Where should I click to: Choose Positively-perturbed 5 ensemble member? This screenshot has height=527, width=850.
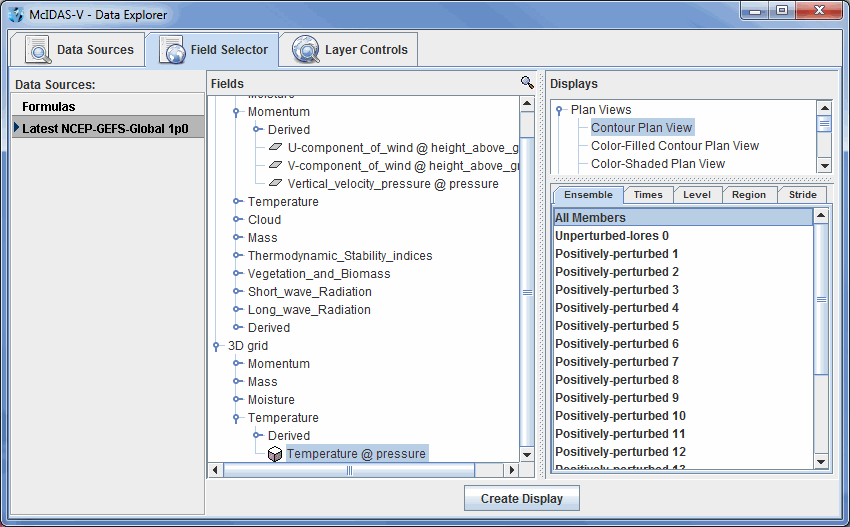coord(616,326)
